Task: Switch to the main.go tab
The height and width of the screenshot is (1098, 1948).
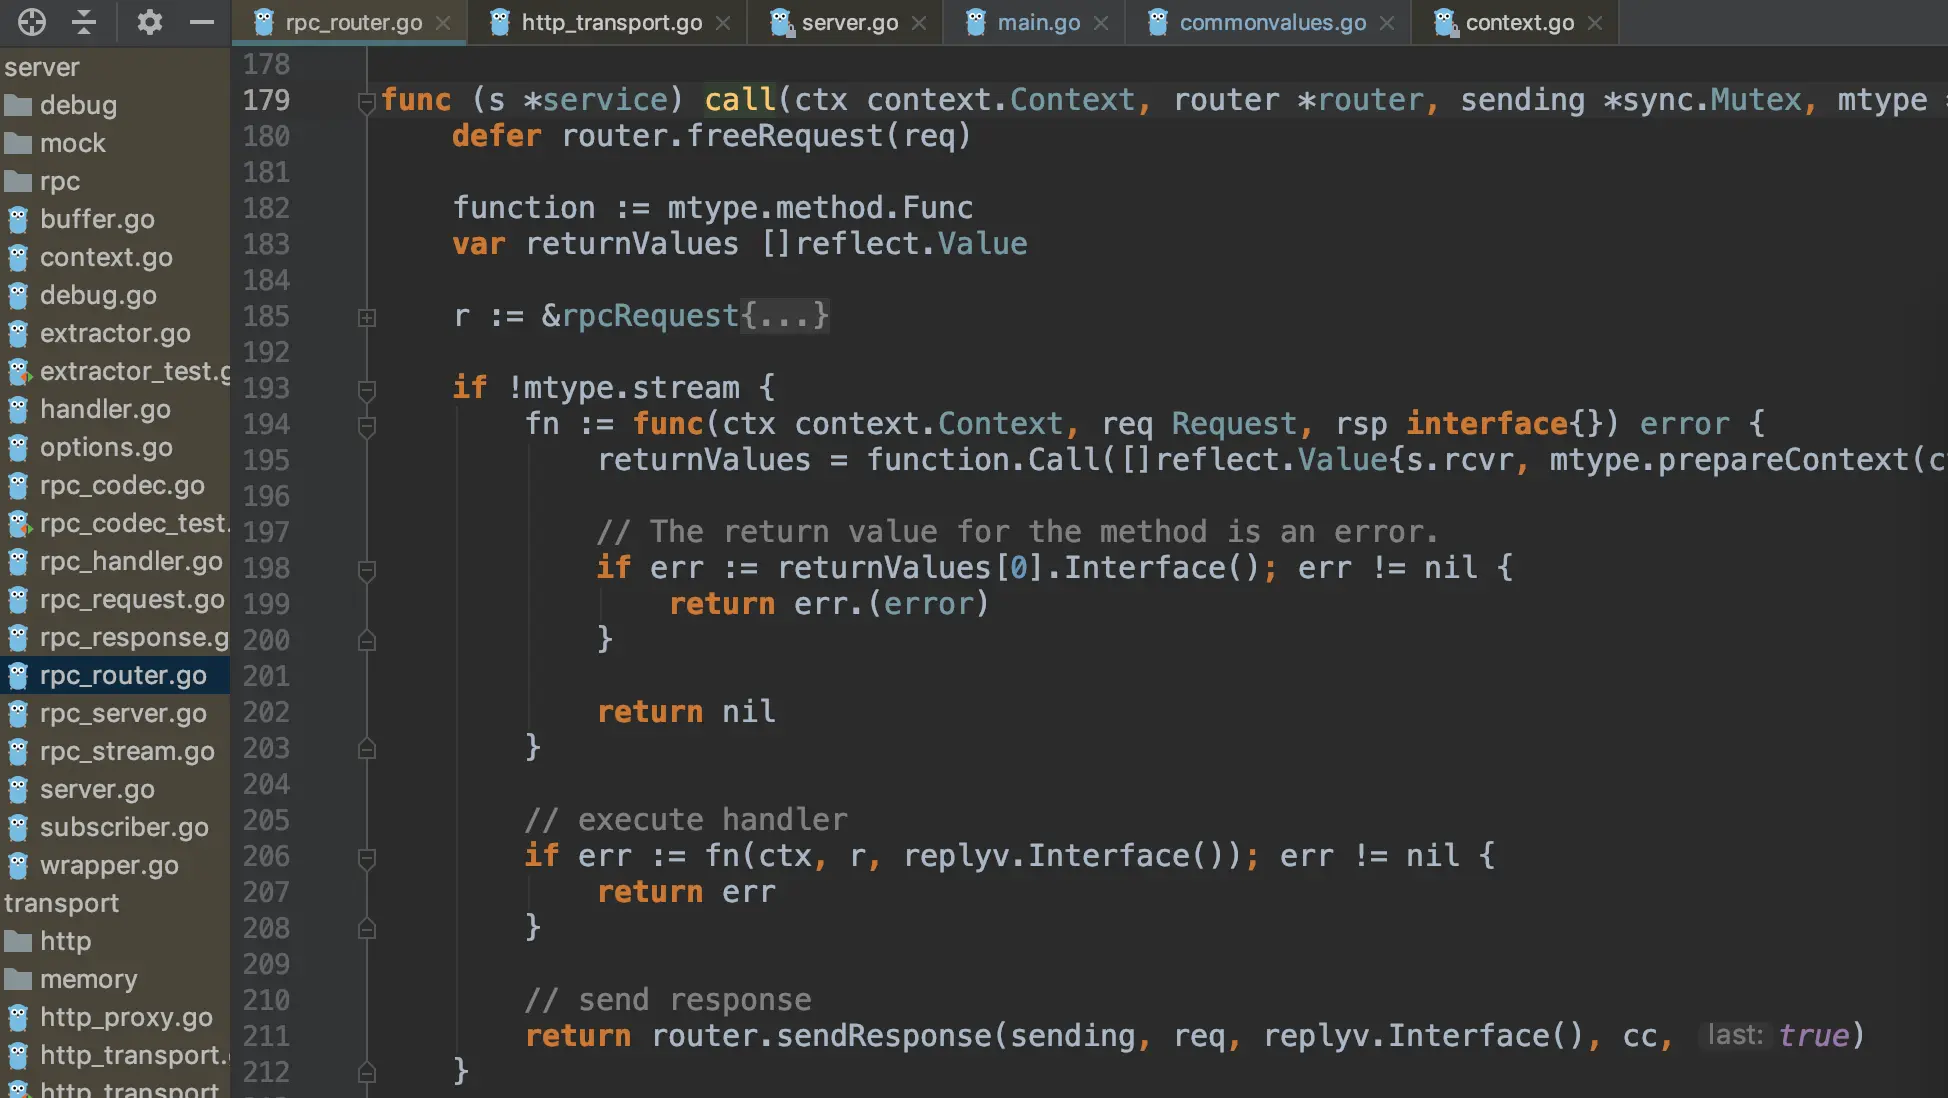Action: (x=1038, y=22)
